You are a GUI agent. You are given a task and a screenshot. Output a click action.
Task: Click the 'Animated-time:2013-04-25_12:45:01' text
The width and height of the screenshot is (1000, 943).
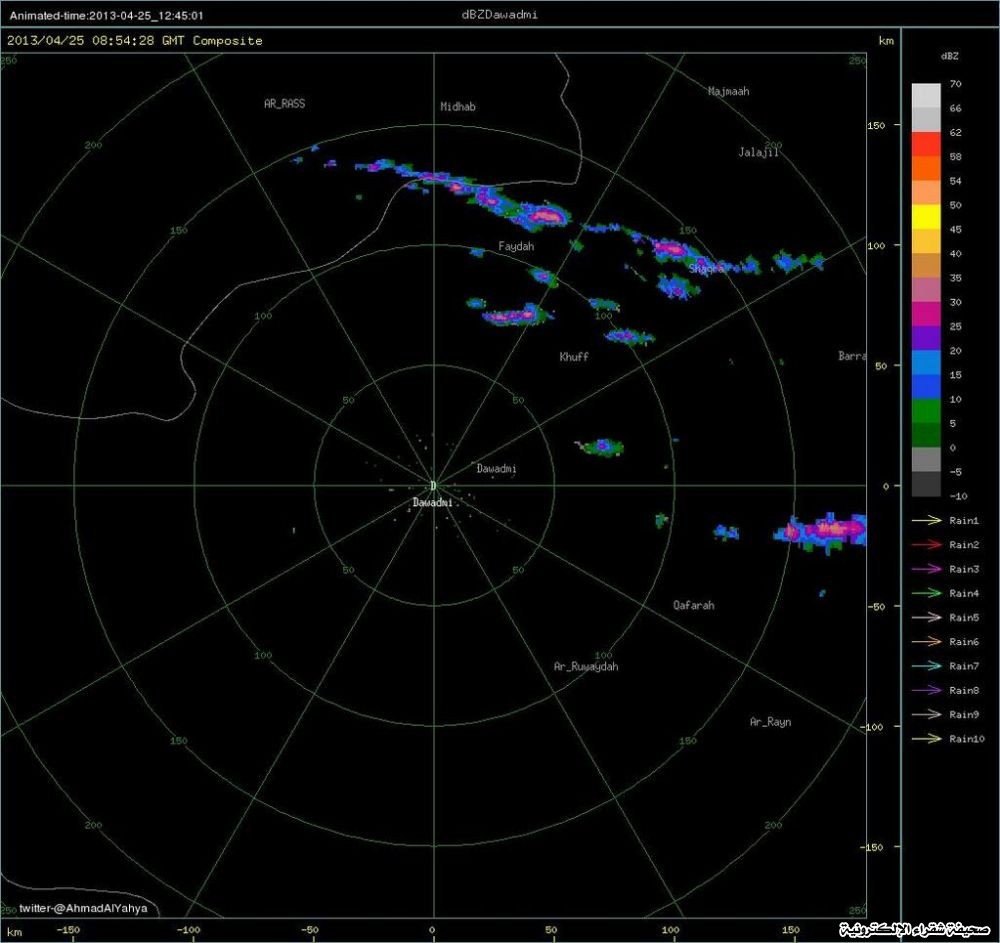tap(107, 15)
